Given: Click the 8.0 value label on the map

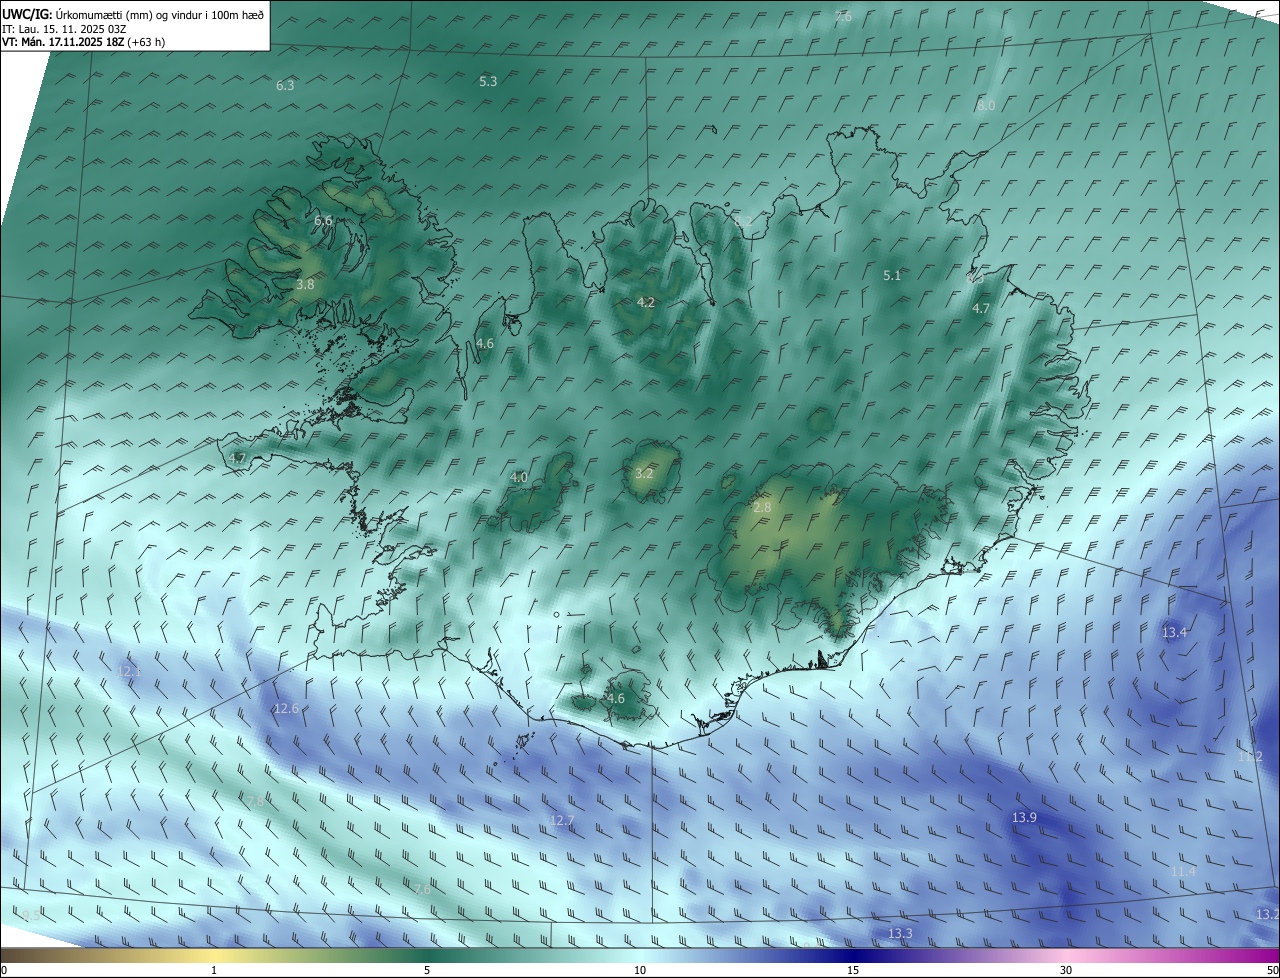Looking at the screenshot, I should coord(986,106).
